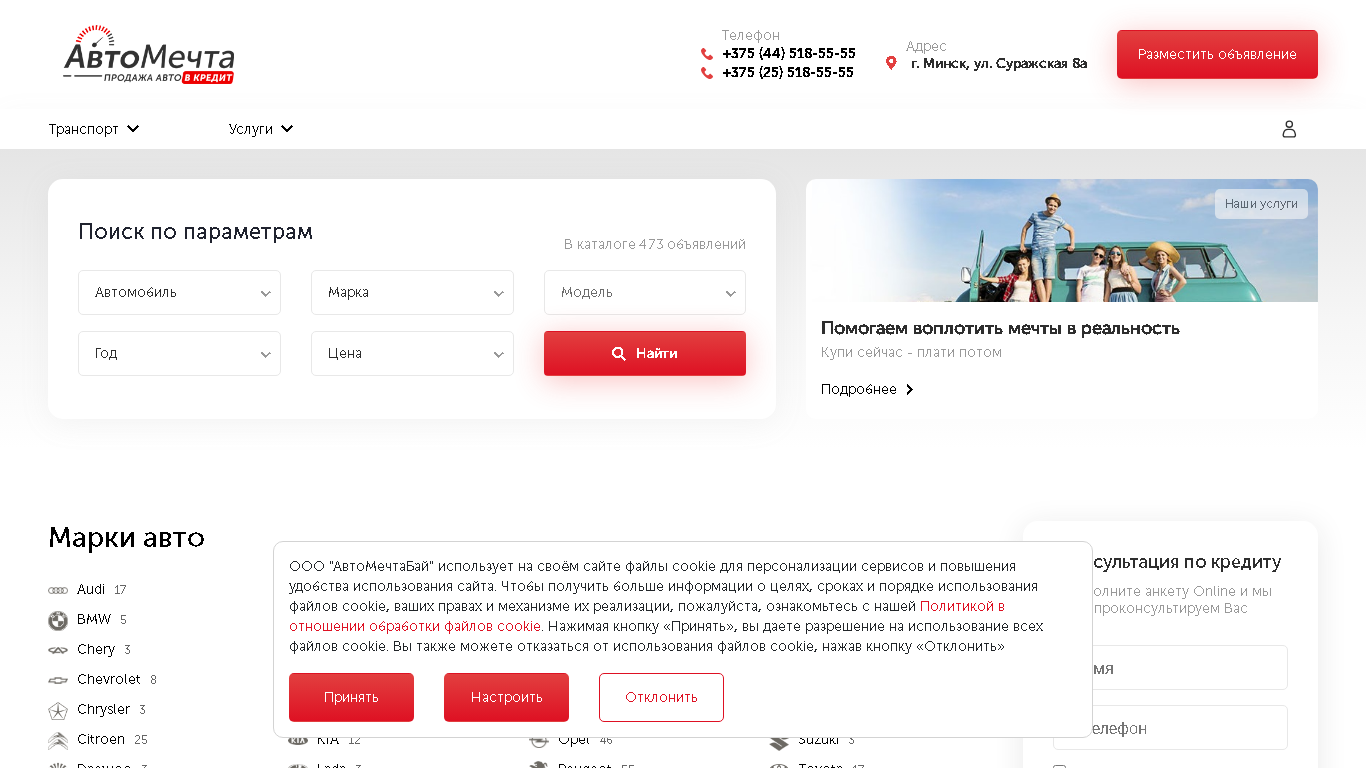Click the BMW brand link

[x=94, y=620]
